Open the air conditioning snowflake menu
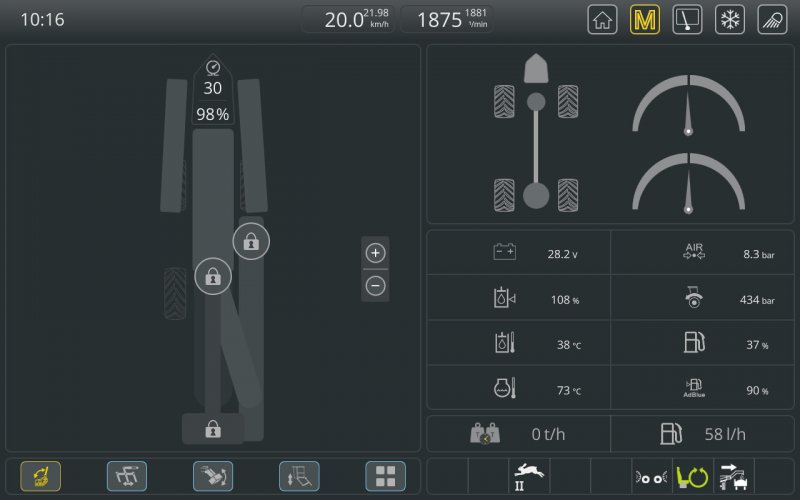Viewport: 800px width, 500px height. pyautogui.click(x=730, y=19)
